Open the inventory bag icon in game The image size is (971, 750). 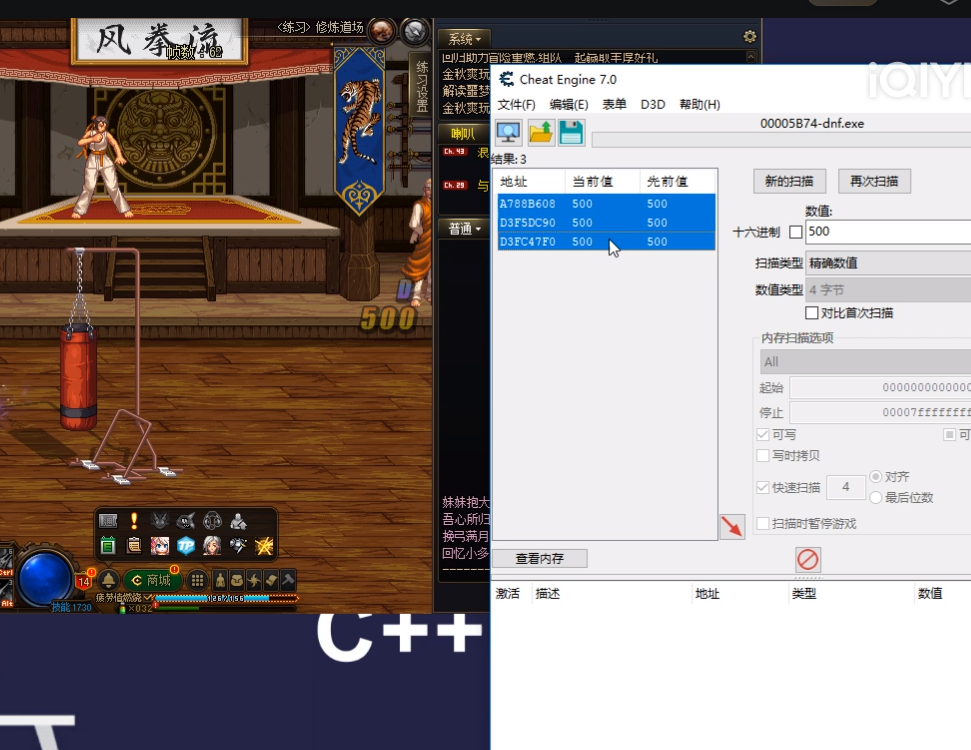237,580
